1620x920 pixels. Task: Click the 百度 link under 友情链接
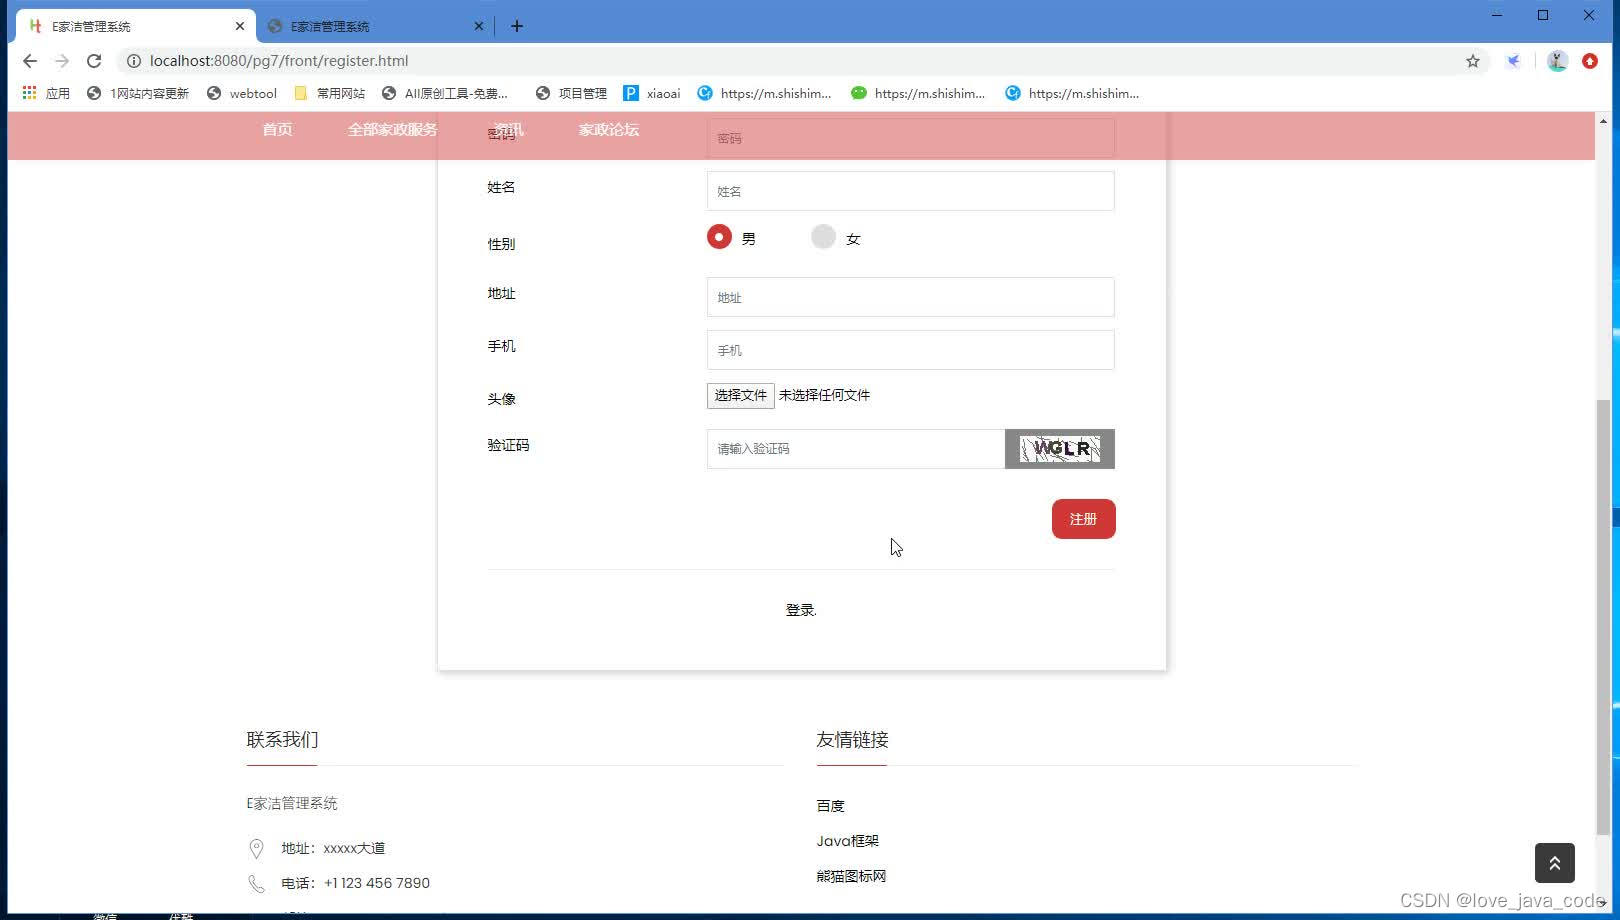[831, 805]
